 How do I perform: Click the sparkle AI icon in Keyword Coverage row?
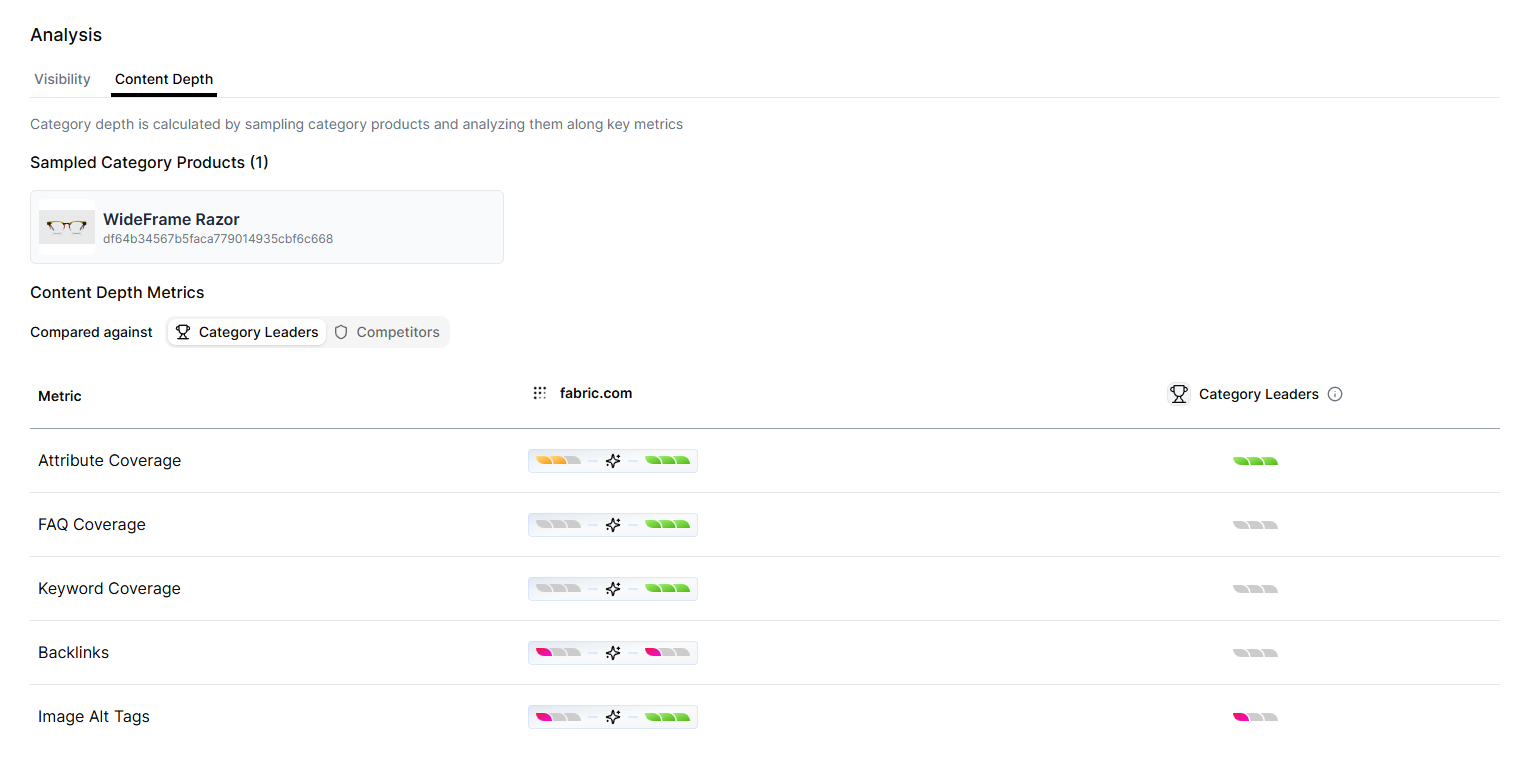(x=613, y=588)
